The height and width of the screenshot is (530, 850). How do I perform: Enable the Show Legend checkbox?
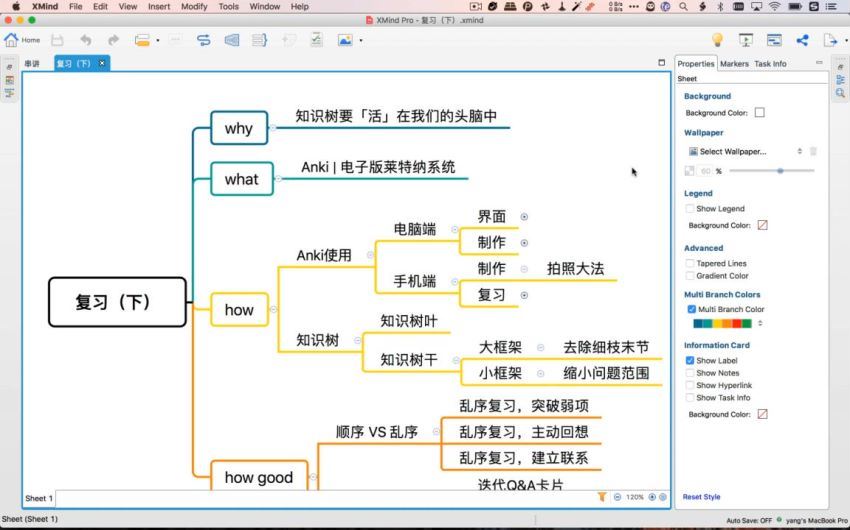pos(690,209)
